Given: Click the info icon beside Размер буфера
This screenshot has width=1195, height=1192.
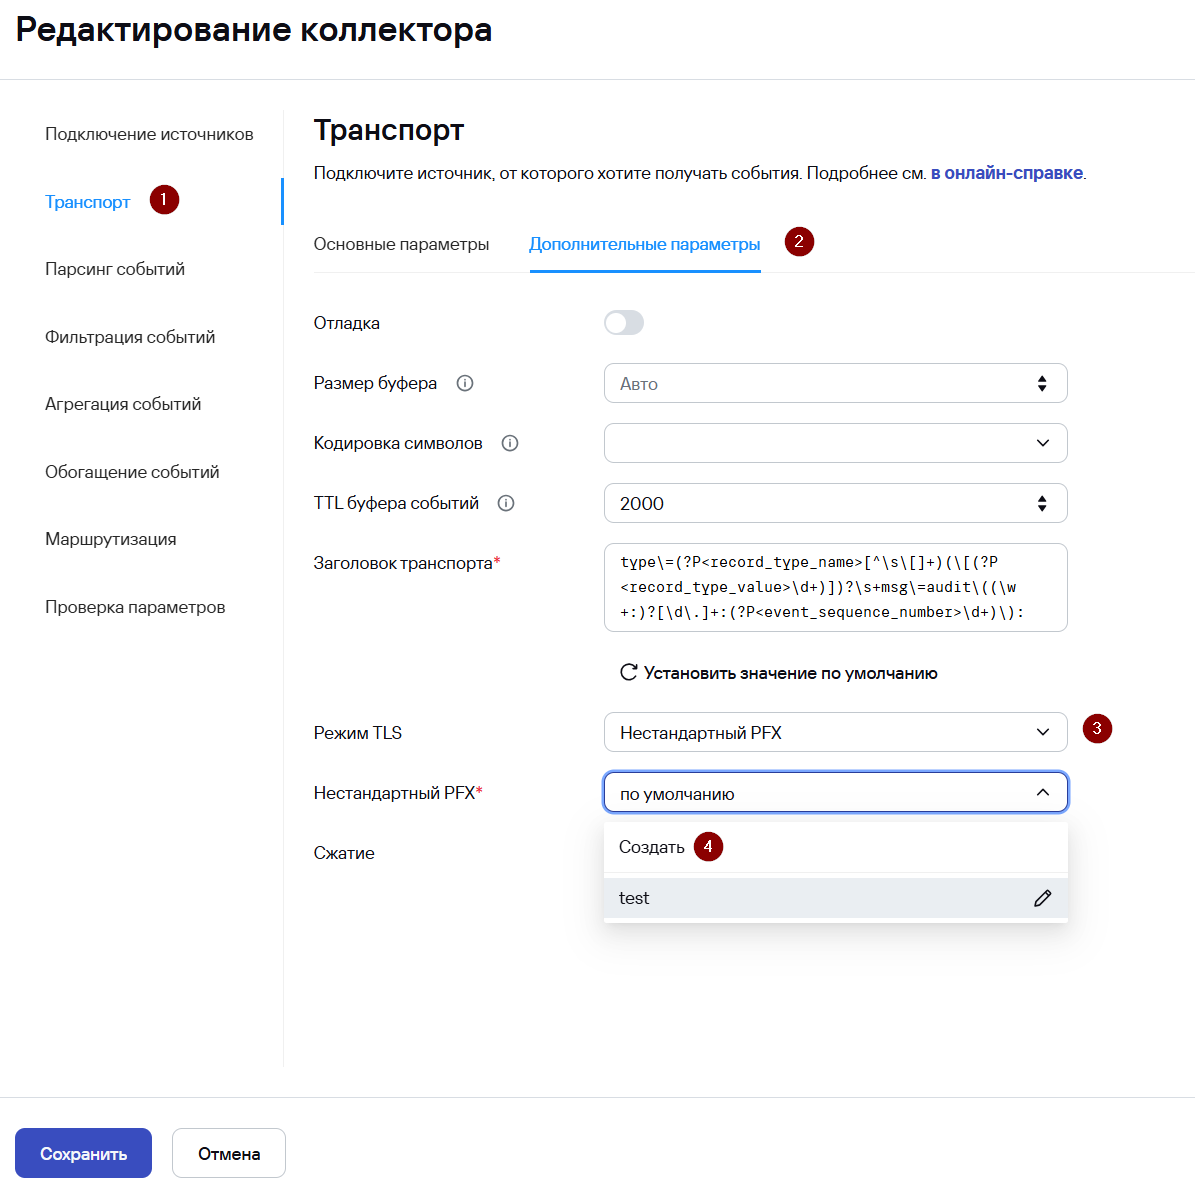Looking at the screenshot, I should [x=465, y=383].
